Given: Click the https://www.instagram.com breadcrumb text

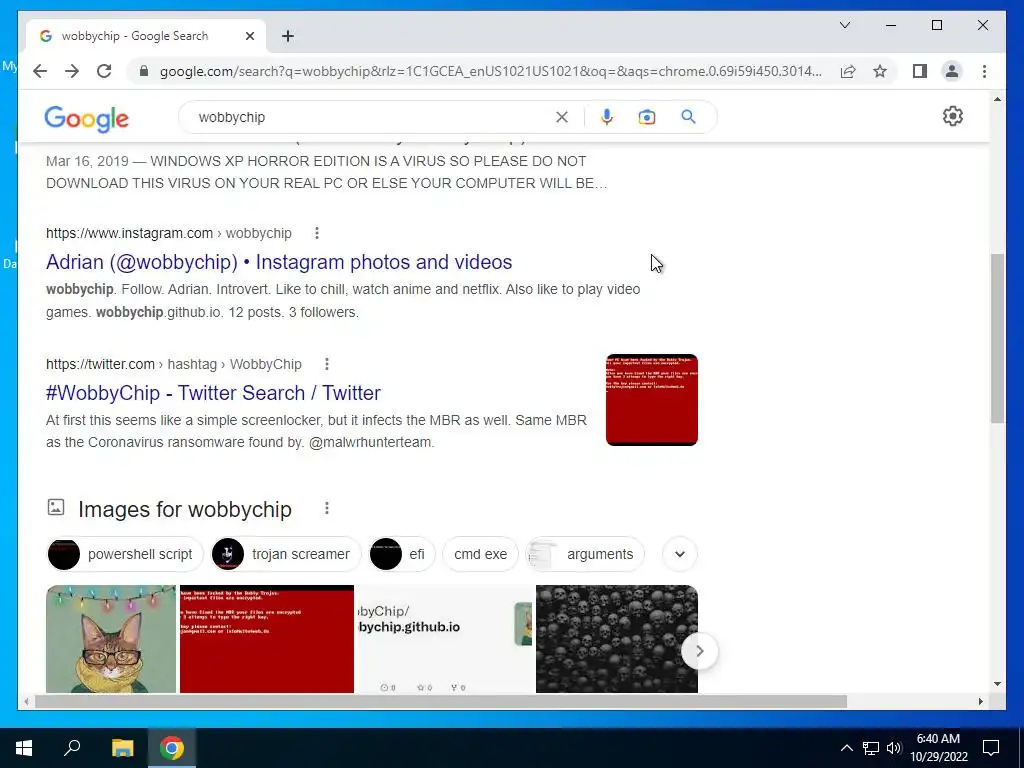Looking at the screenshot, I should point(129,233).
